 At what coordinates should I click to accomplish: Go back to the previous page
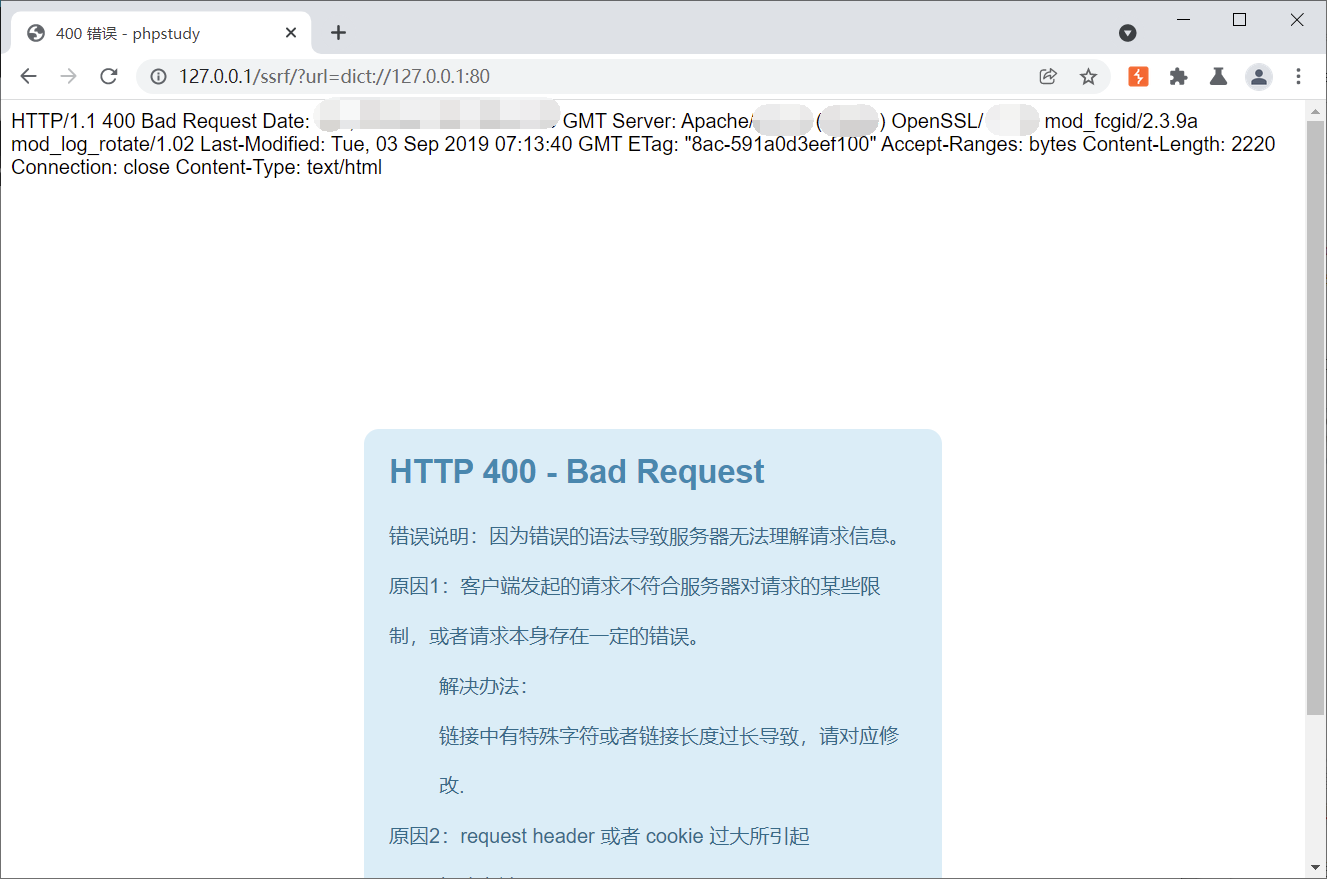coord(28,76)
